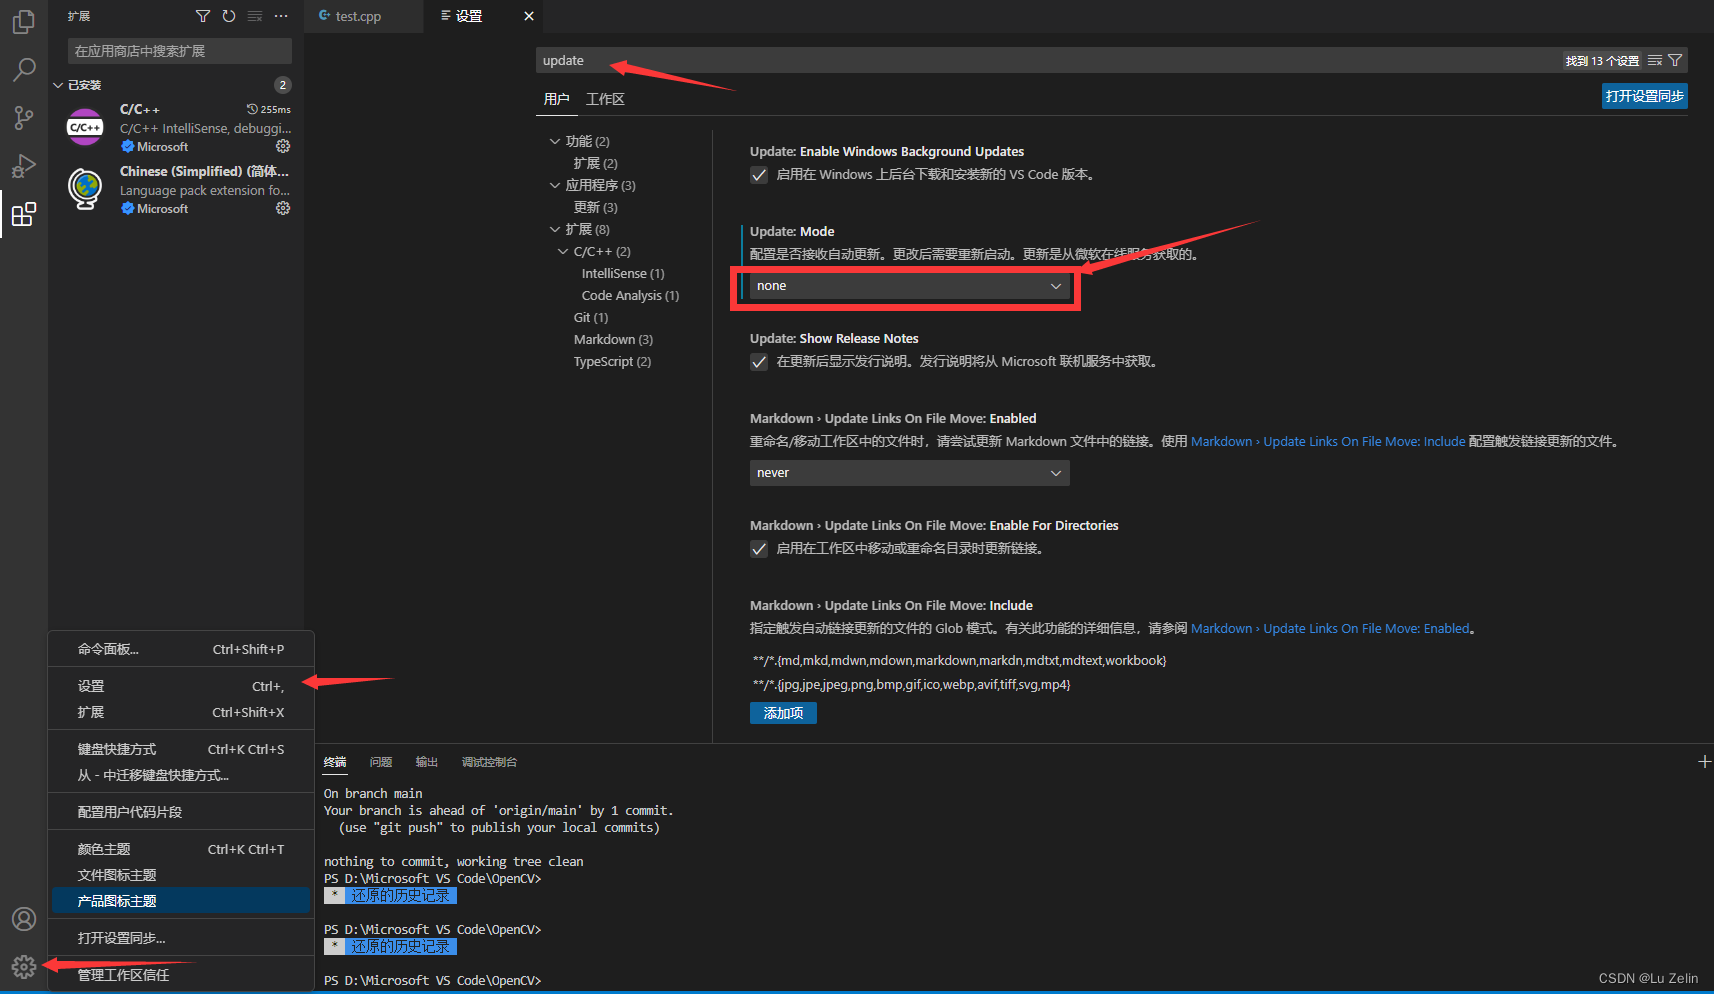Screen dimensions: 1714x994
Task: Choose 颜色主题 from the manage menu
Action: point(181,849)
